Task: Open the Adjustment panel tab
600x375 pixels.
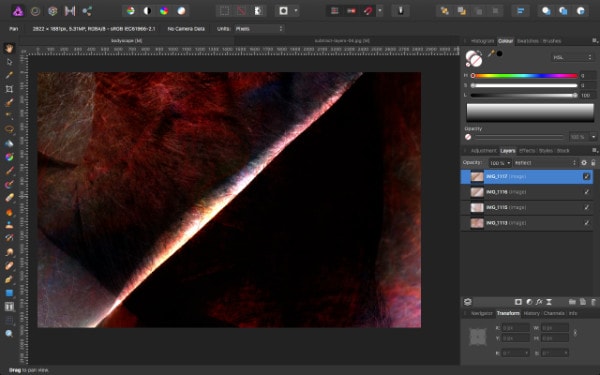Action: point(483,151)
